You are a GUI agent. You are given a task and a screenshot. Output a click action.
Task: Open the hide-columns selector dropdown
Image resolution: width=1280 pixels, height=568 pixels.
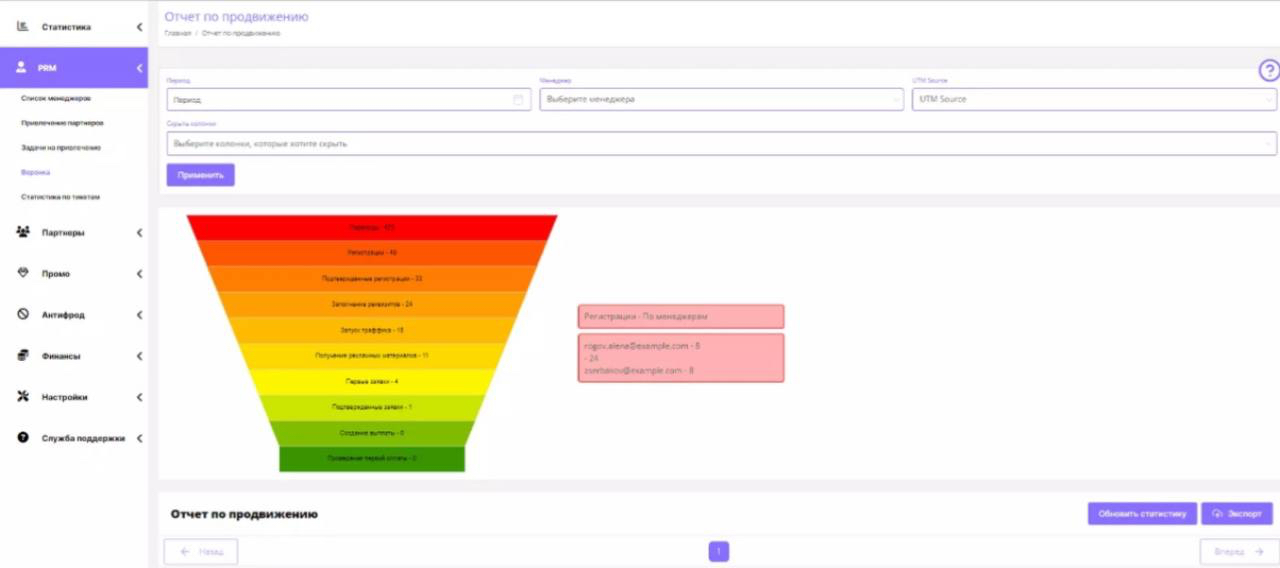tap(721, 144)
